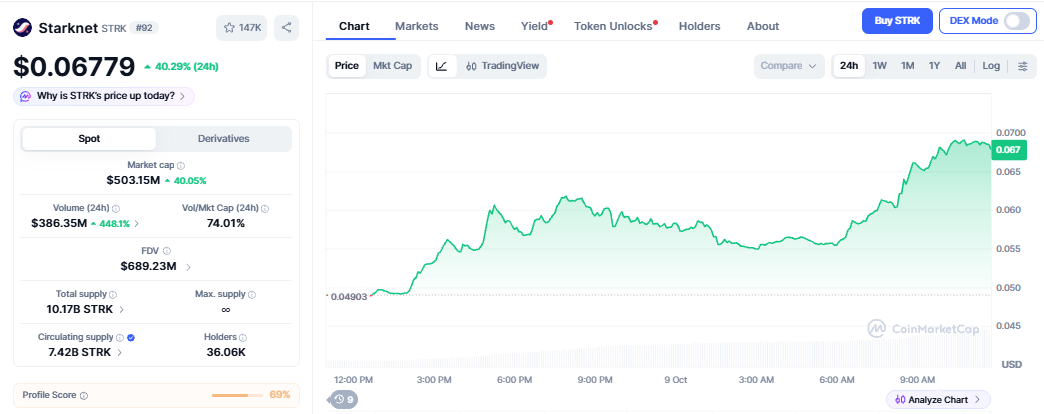Add STRK to watchlist star button
1044x414 pixels.
pyautogui.click(x=242, y=28)
